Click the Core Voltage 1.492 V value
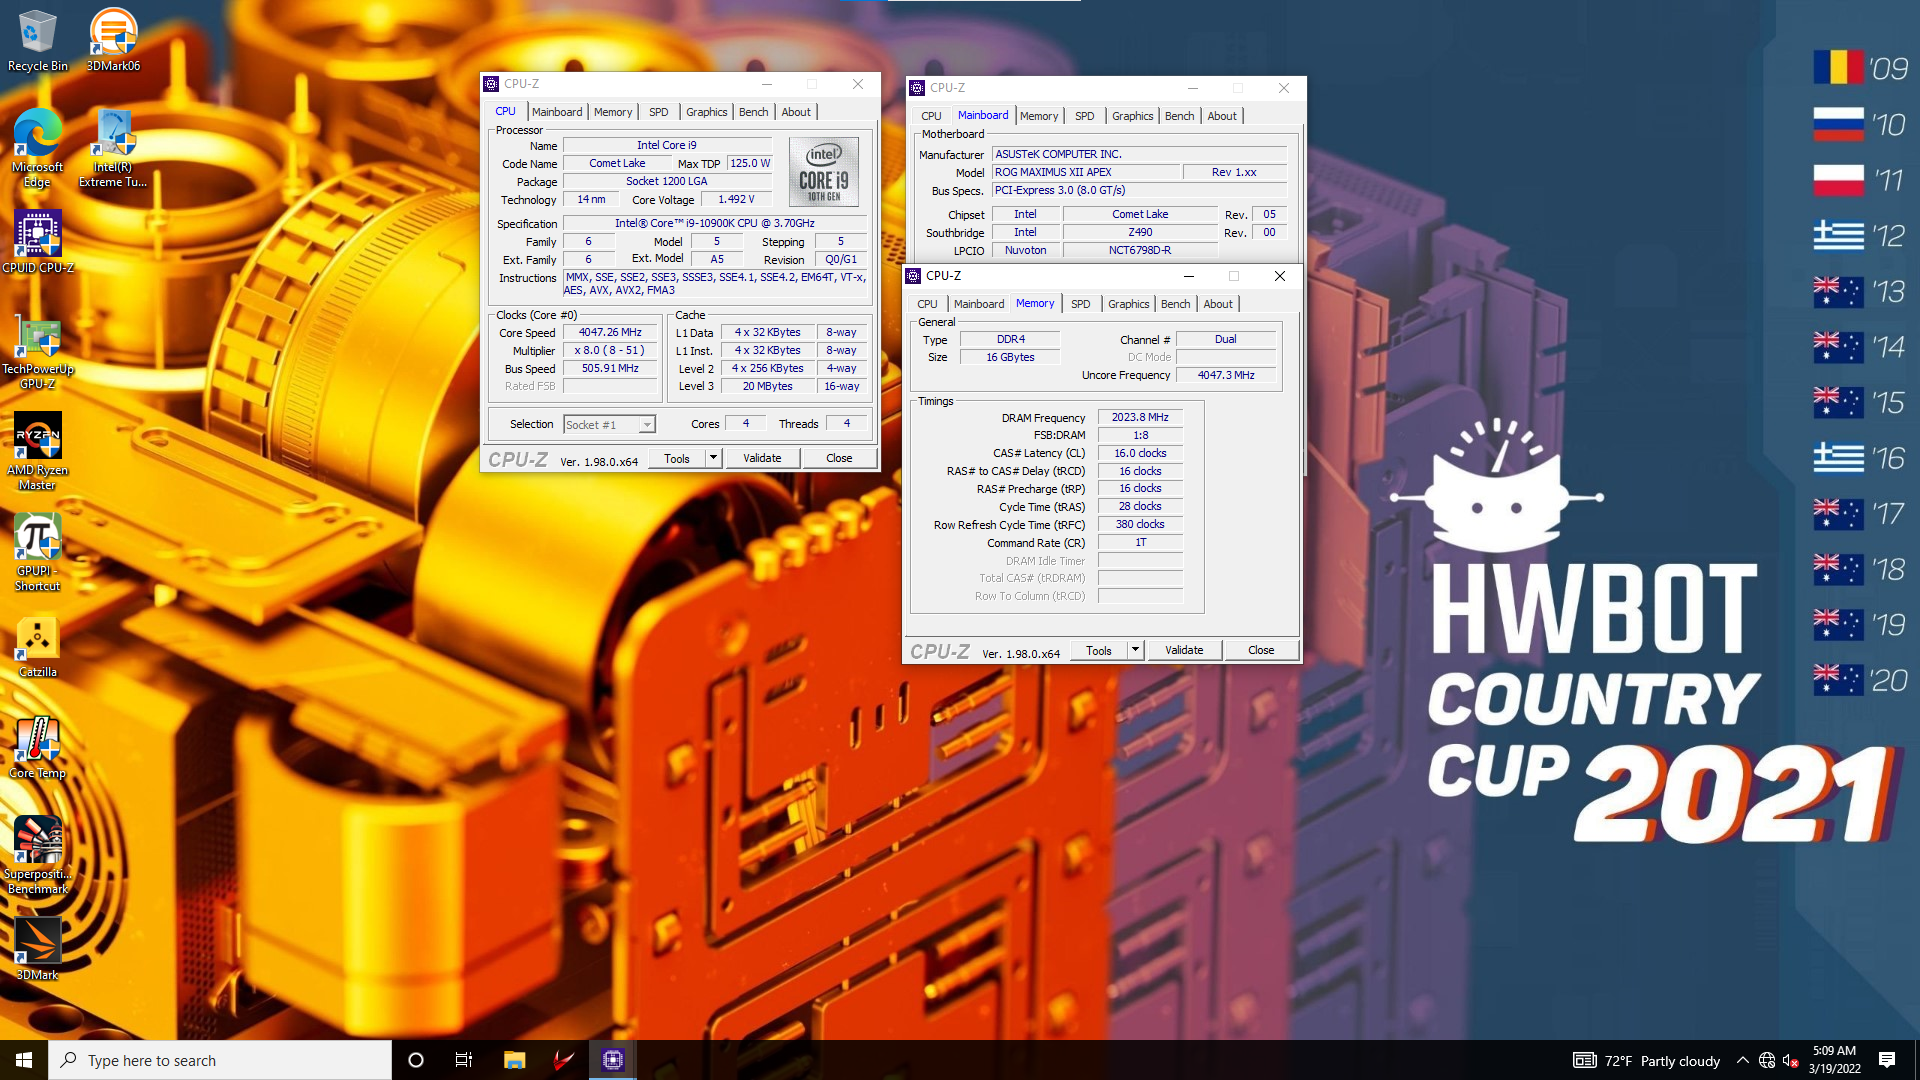The image size is (1920, 1080). 736,200
